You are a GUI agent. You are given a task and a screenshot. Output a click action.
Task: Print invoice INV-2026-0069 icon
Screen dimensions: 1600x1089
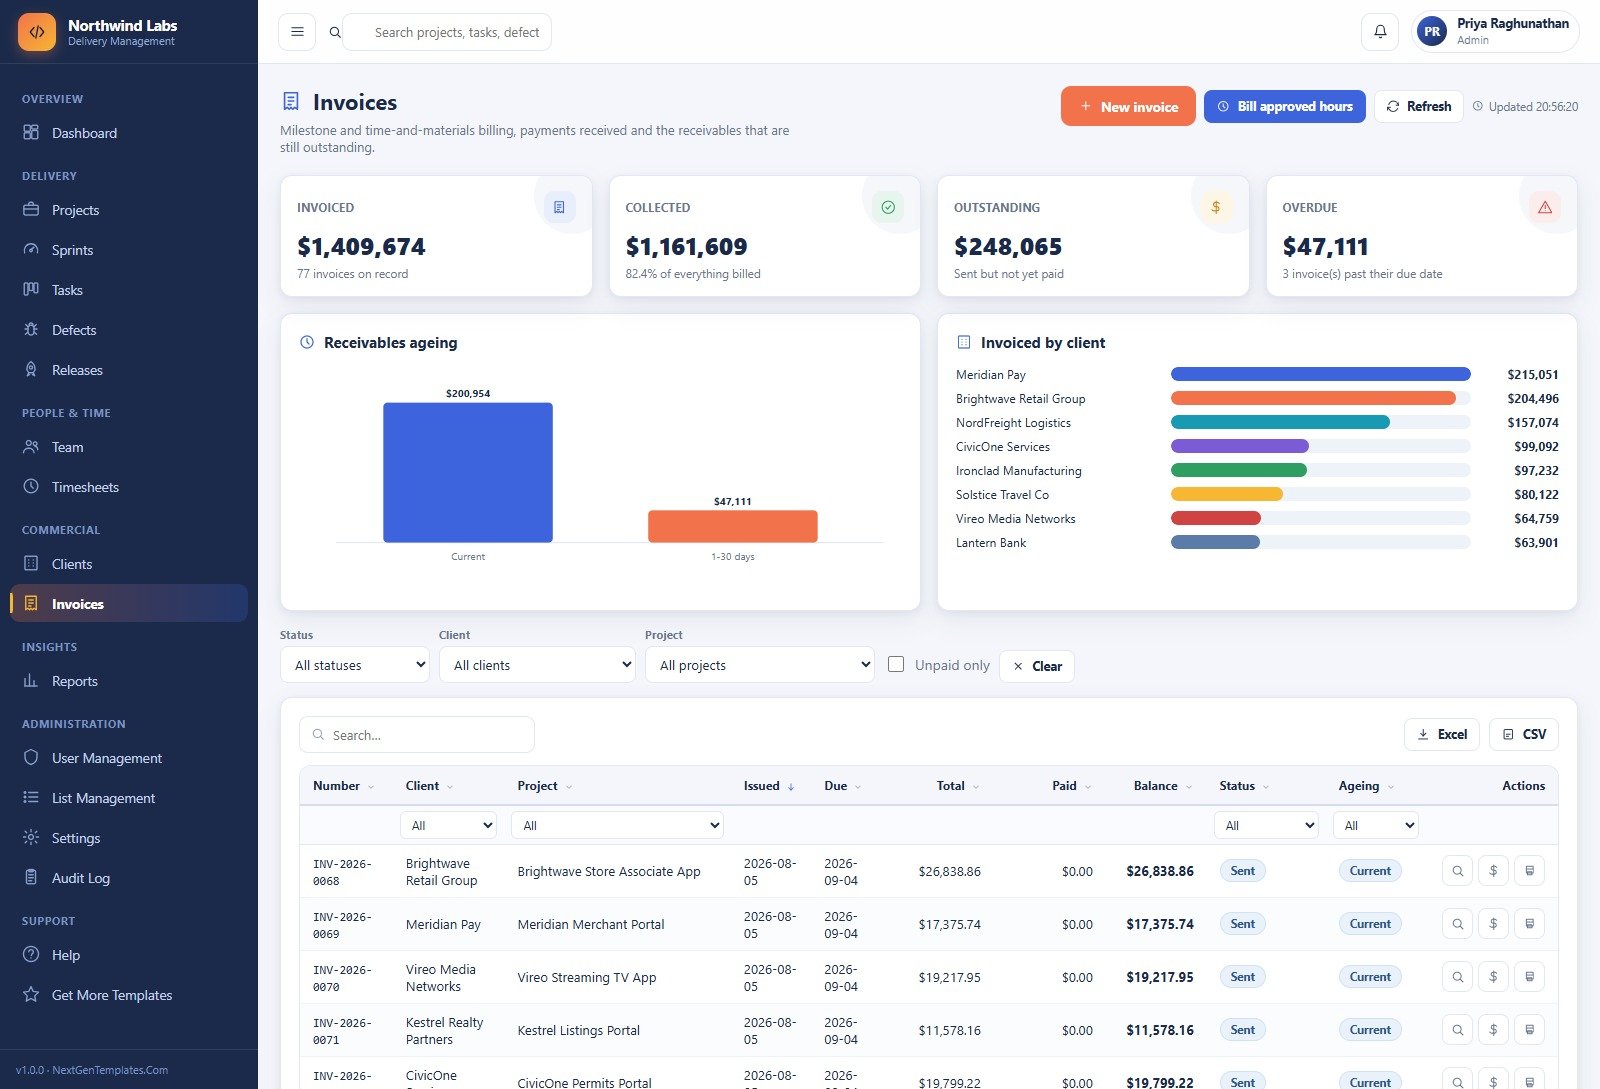coord(1529,924)
